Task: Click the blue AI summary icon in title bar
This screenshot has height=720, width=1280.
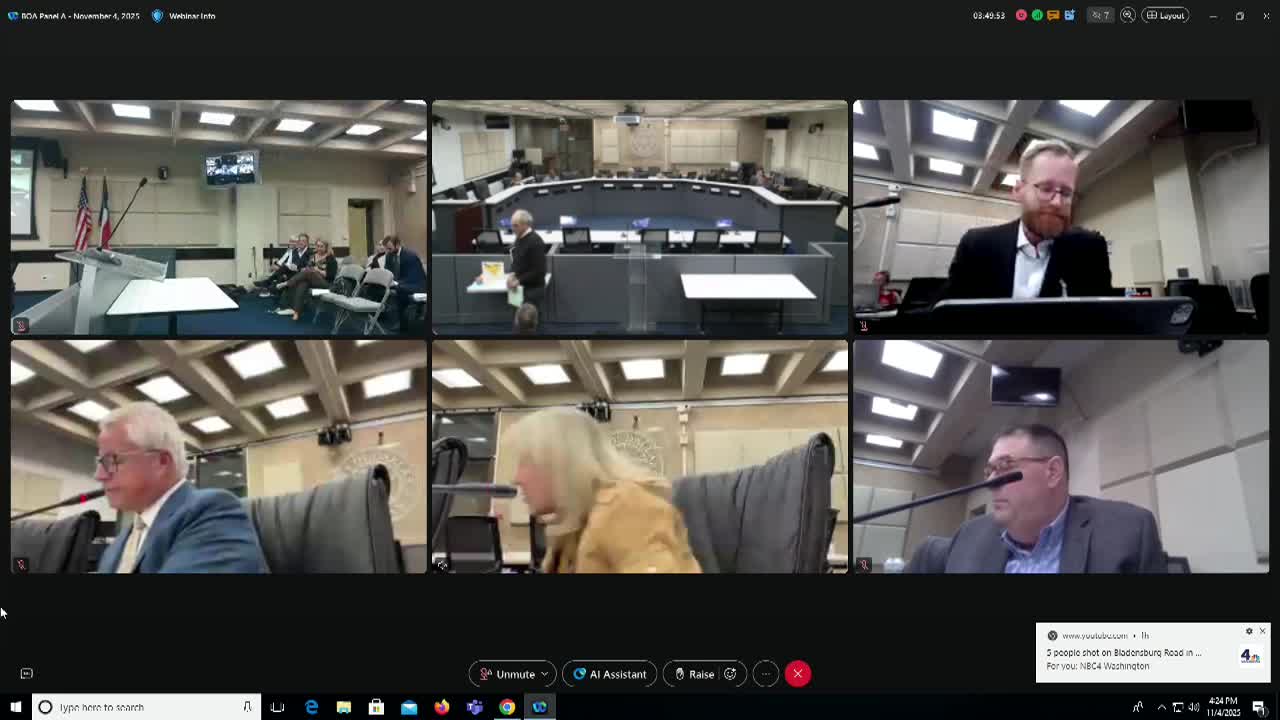Action: [1069, 16]
